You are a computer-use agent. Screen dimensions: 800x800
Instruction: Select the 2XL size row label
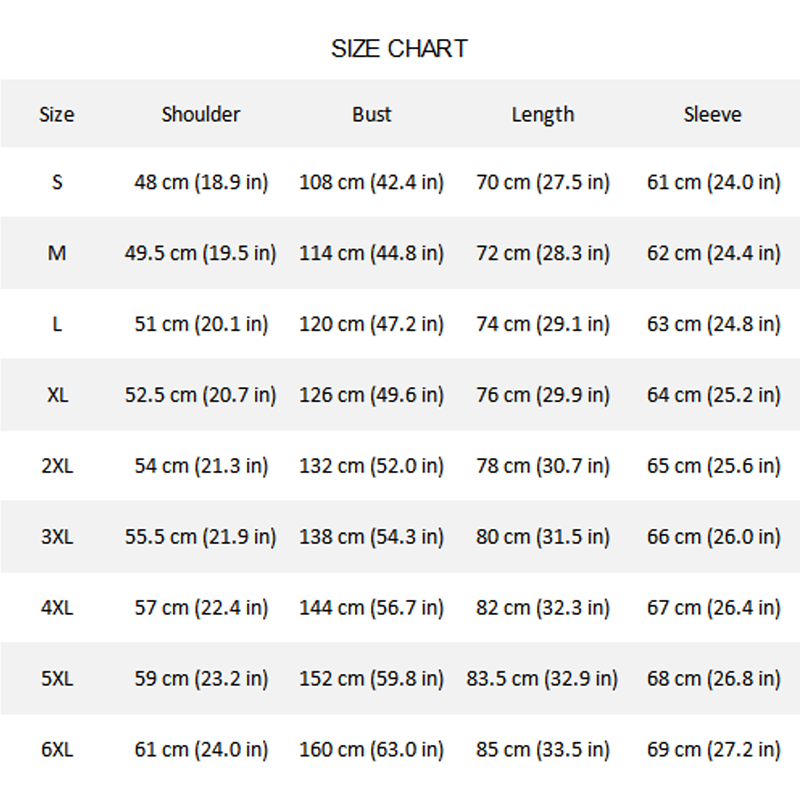[57, 466]
